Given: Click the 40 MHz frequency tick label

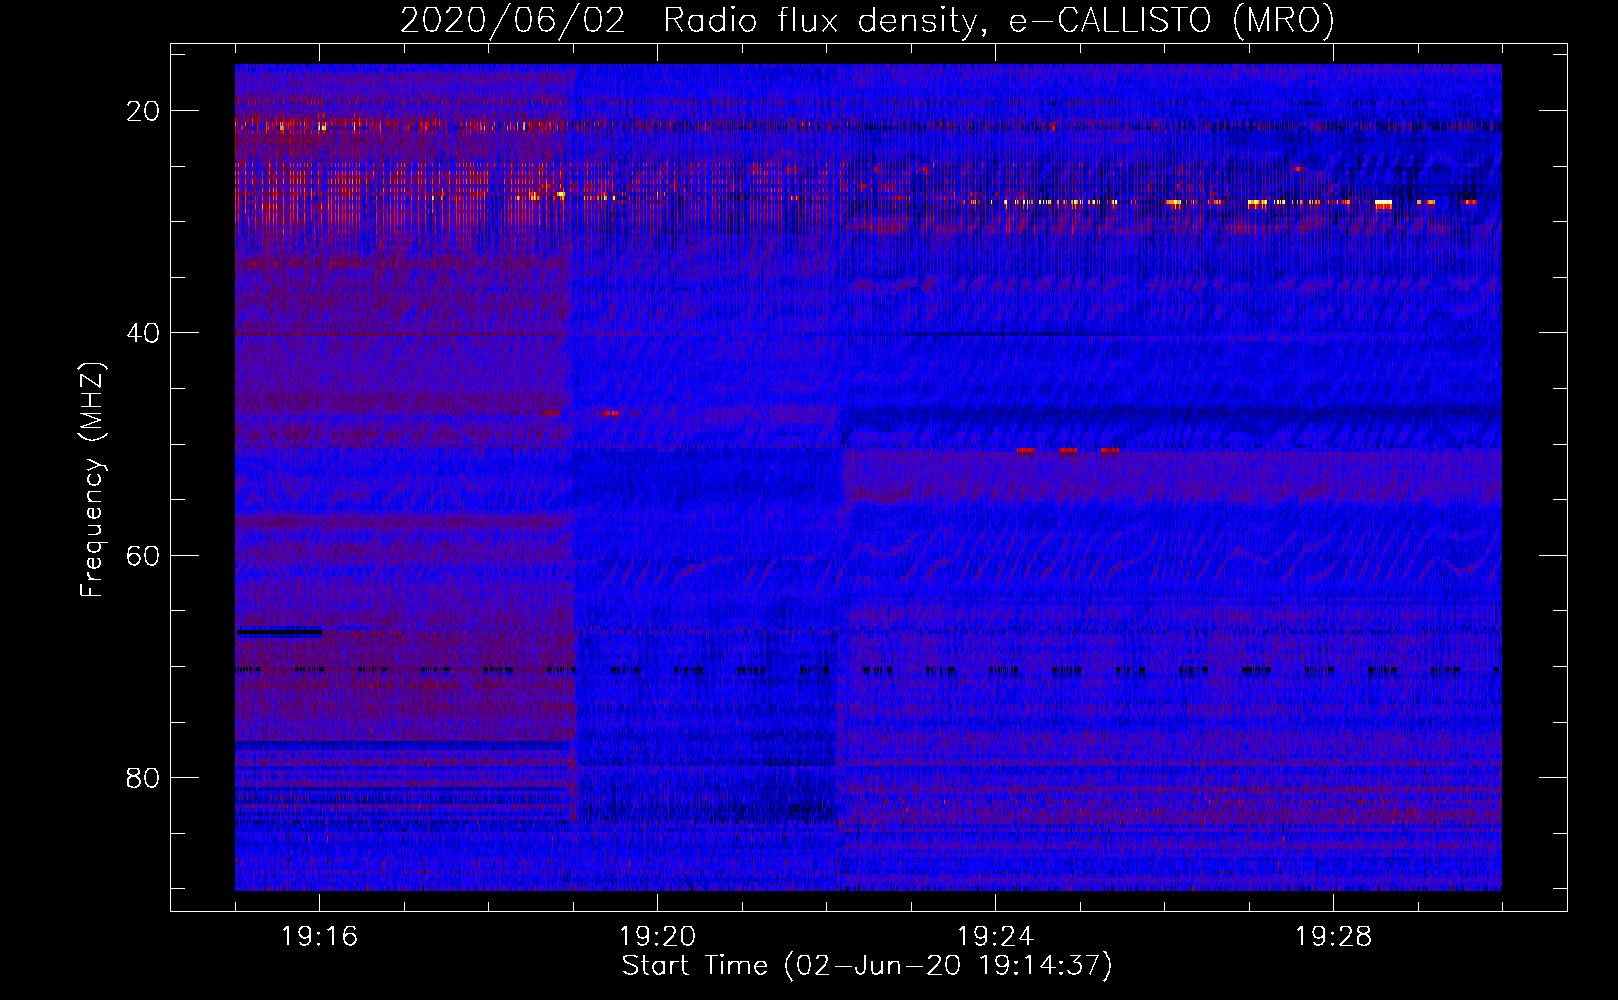Looking at the screenshot, I should 143,333.
